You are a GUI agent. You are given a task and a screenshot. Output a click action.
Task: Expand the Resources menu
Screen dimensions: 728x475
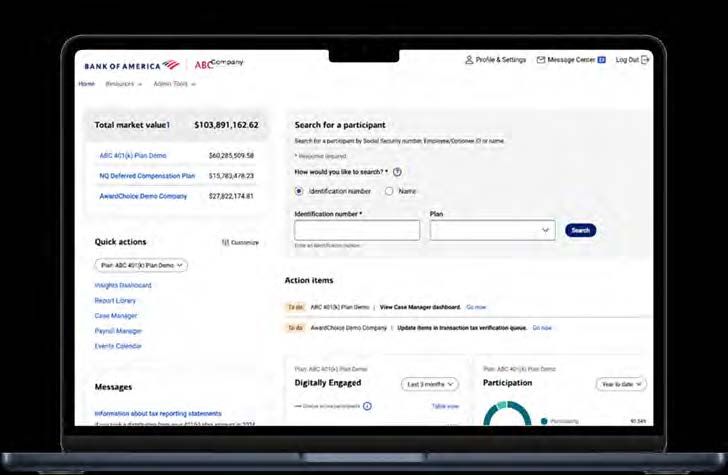tap(124, 84)
